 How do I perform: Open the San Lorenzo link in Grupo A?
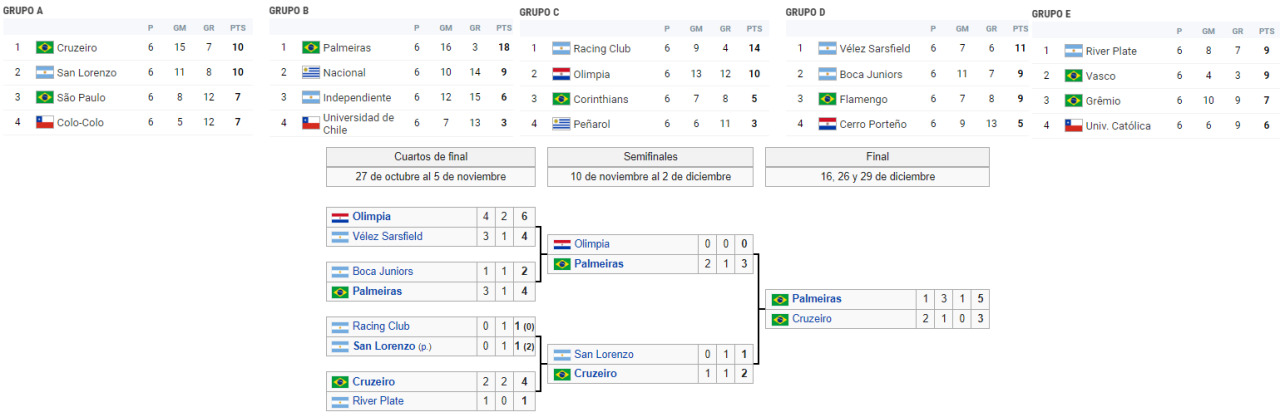pyautogui.click(x=87, y=72)
